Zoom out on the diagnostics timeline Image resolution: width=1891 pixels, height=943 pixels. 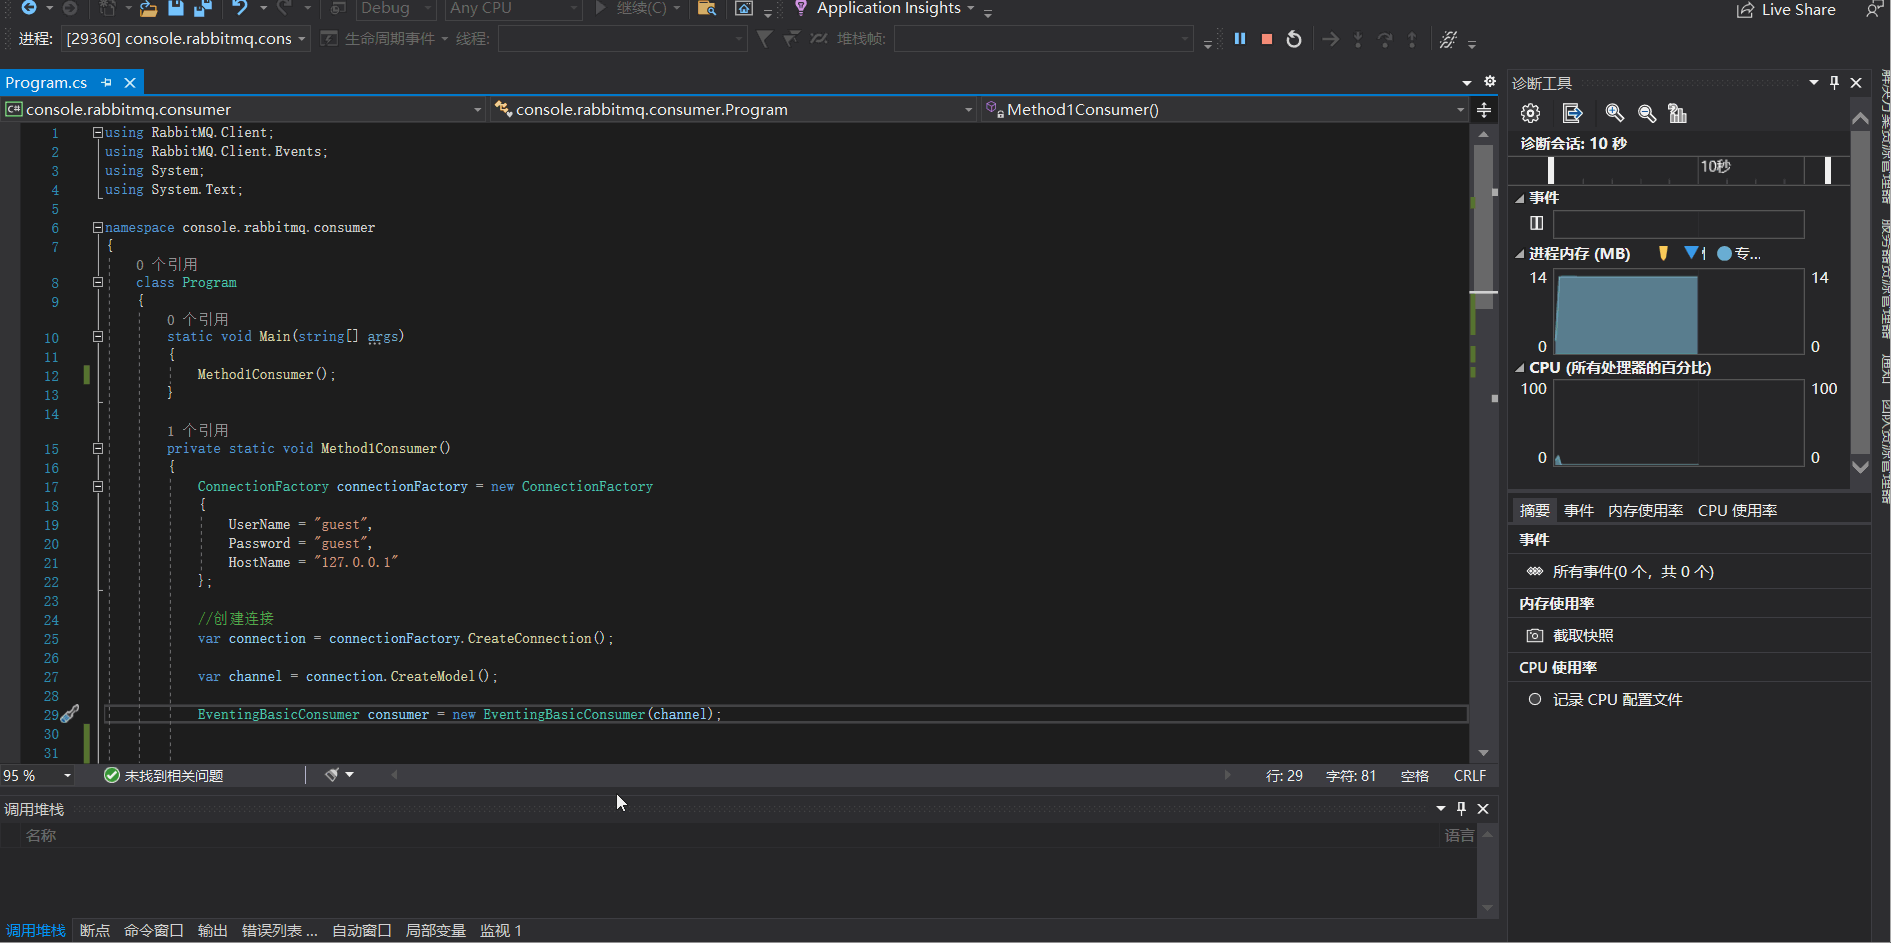point(1647,114)
